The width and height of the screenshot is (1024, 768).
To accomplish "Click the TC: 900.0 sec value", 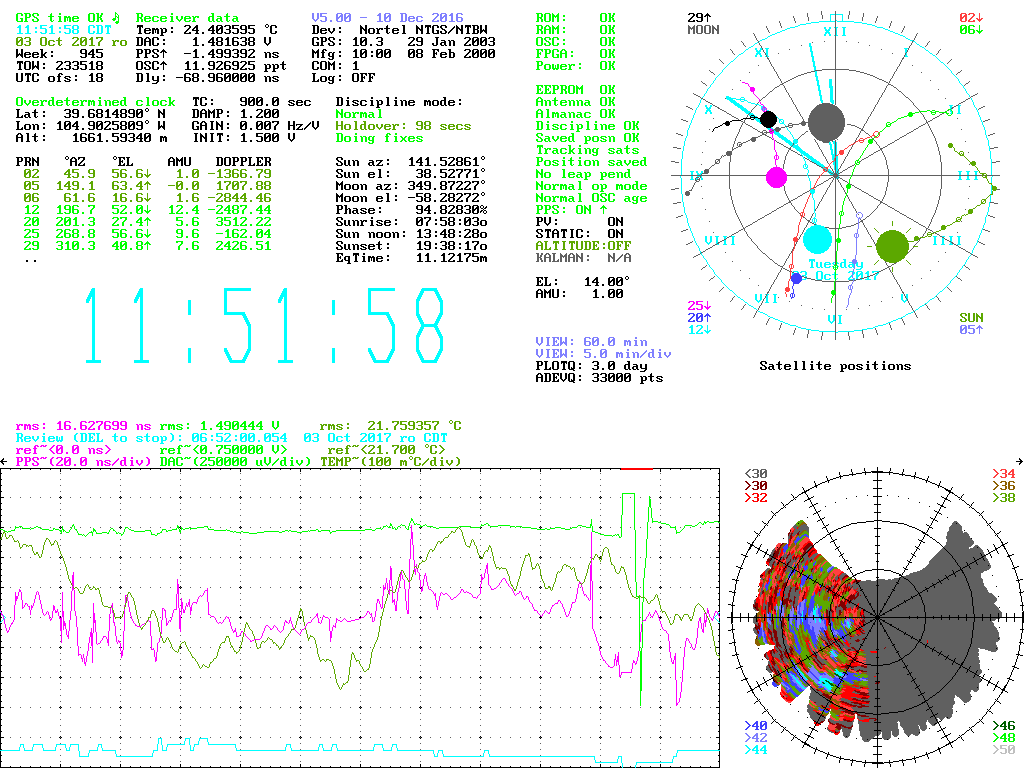I will [x=251, y=102].
